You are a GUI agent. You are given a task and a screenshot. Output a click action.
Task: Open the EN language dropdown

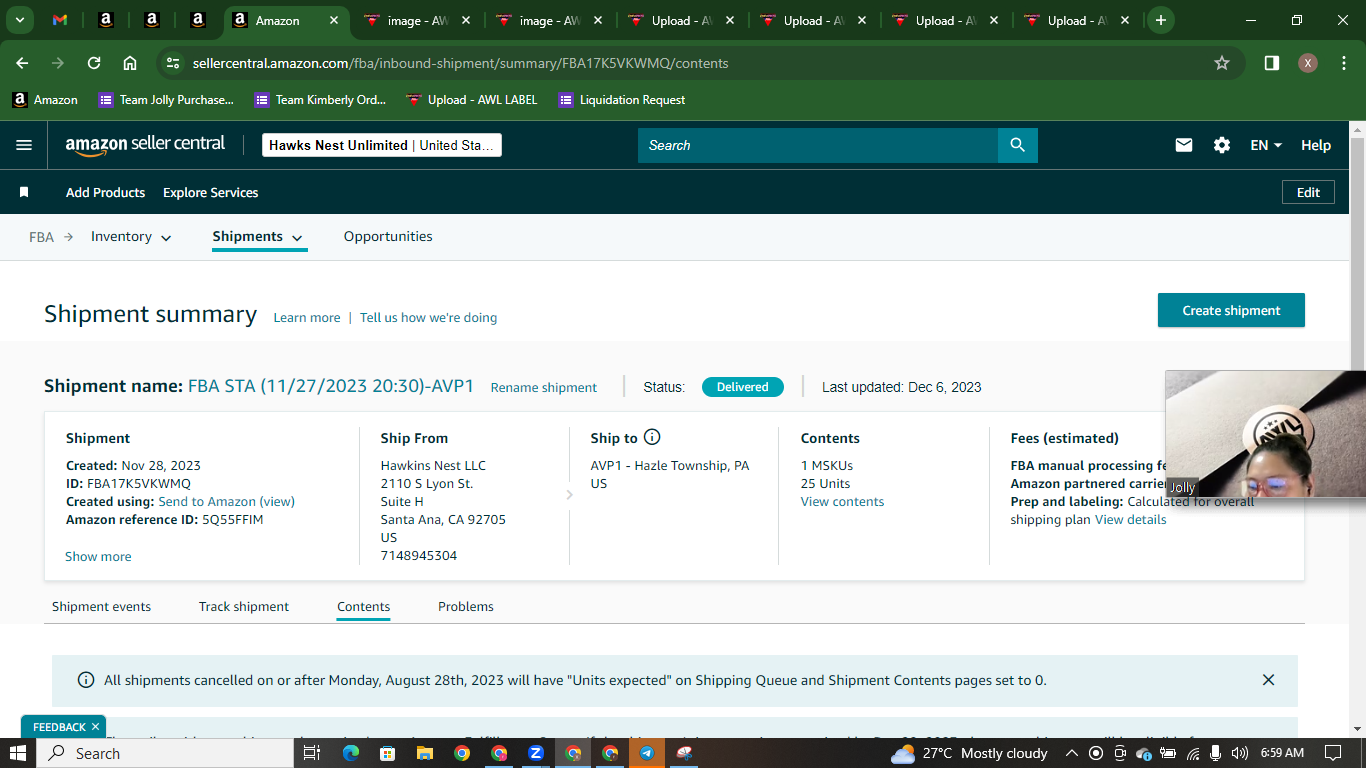point(1266,145)
